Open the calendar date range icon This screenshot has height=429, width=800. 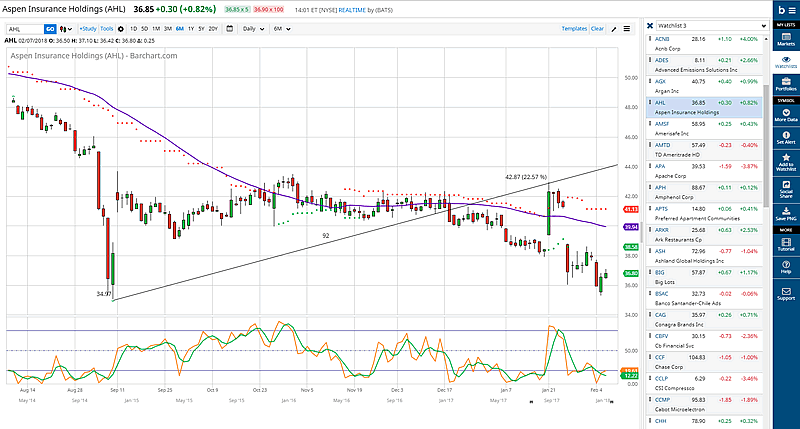click(x=230, y=29)
